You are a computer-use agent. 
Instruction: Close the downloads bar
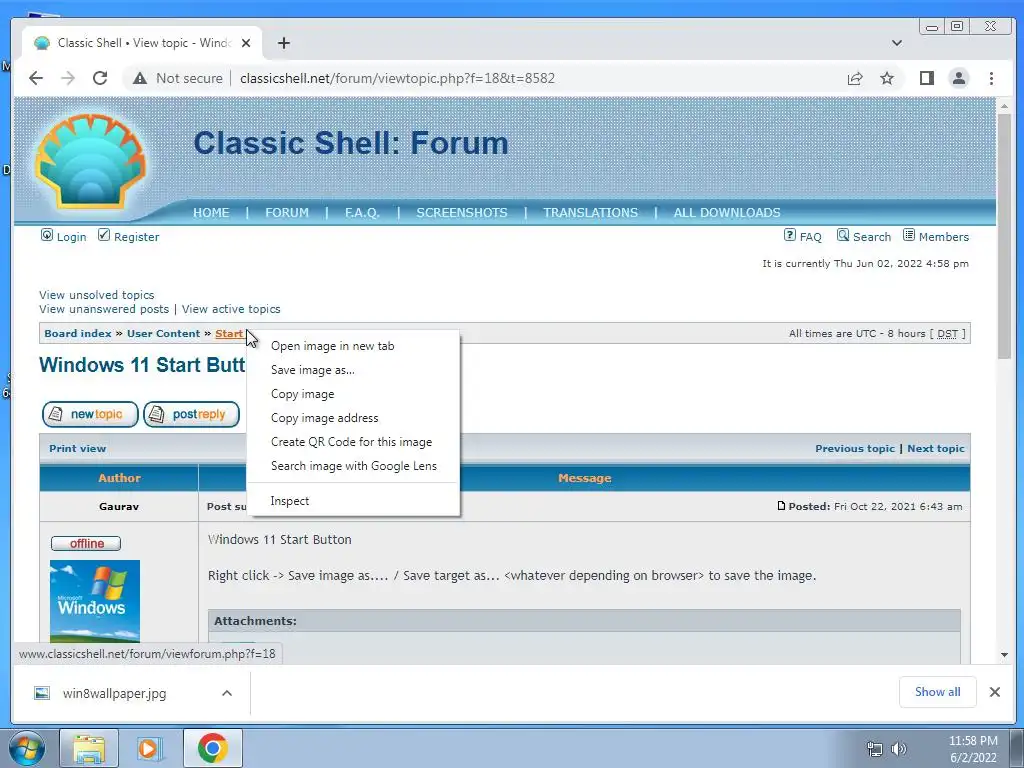pos(995,692)
